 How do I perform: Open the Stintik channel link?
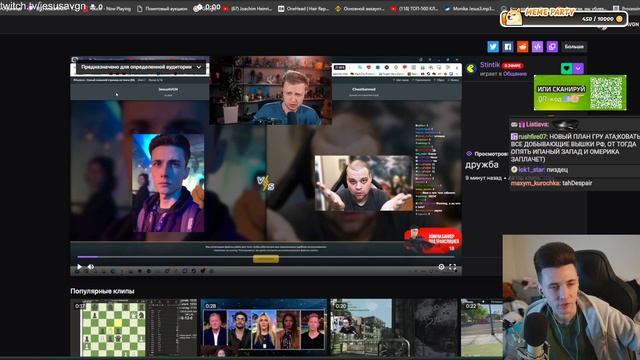[490, 64]
